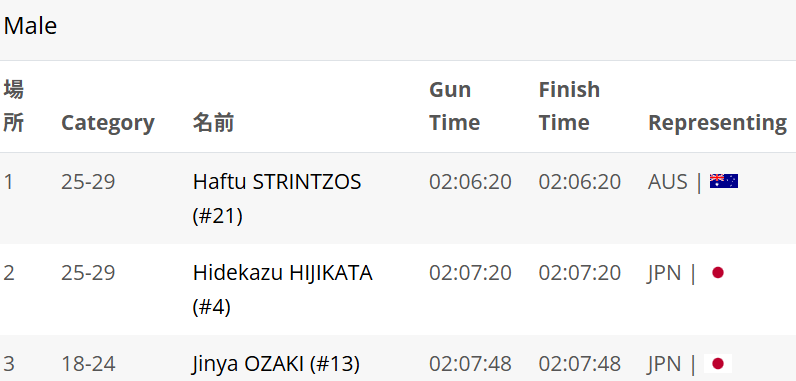Click the finish time 02:07:48
This screenshot has width=796, height=381.
[x=580, y=364]
